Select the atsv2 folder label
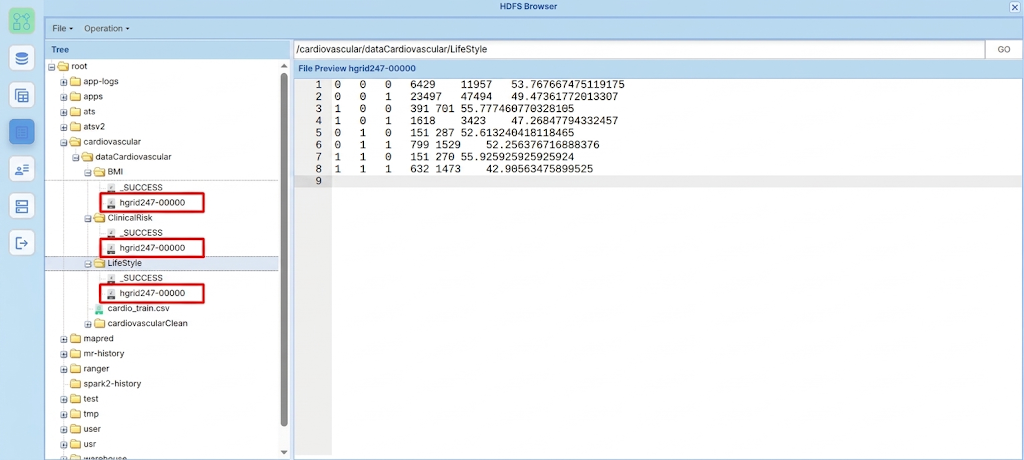 (94, 126)
